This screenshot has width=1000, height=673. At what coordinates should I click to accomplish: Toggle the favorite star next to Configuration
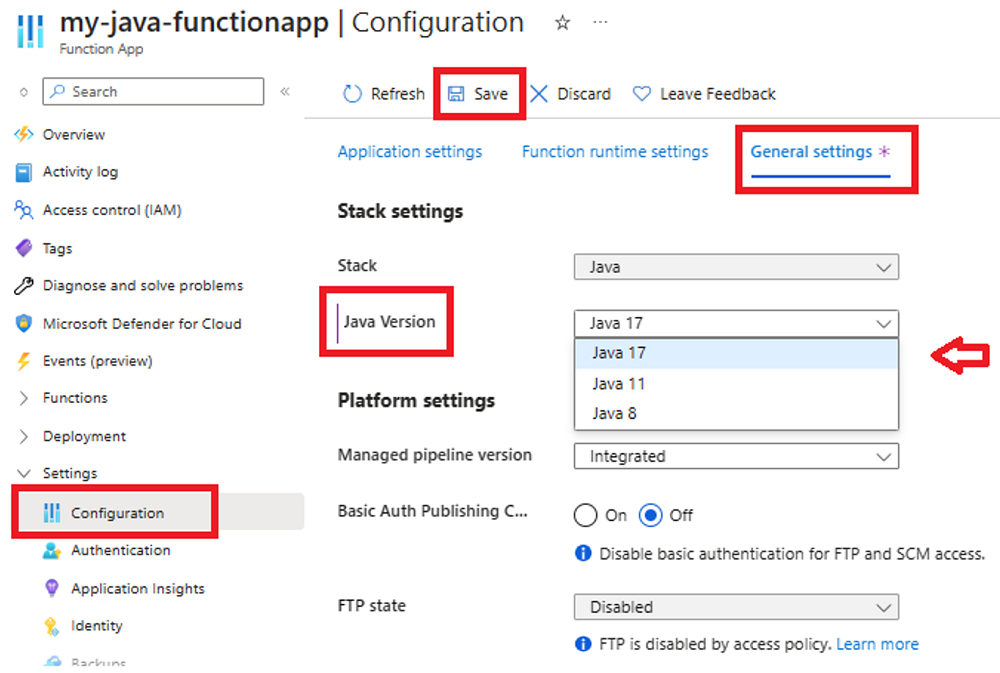(x=562, y=22)
